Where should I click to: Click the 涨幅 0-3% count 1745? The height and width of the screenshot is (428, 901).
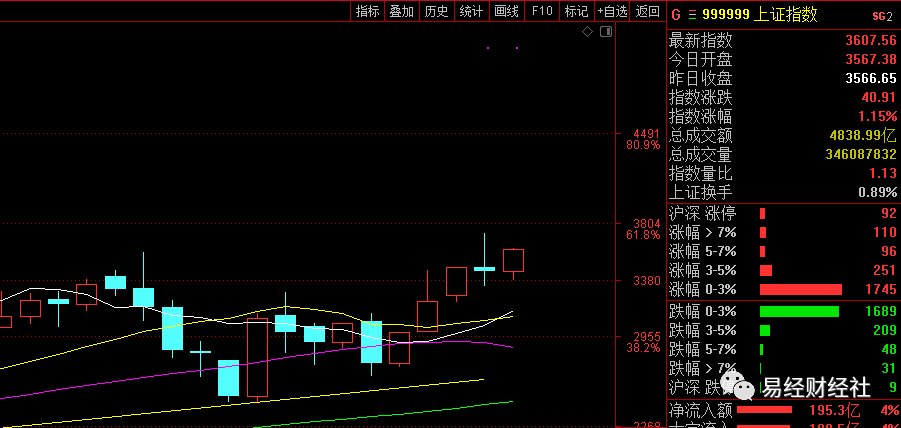[x=881, y=289]
